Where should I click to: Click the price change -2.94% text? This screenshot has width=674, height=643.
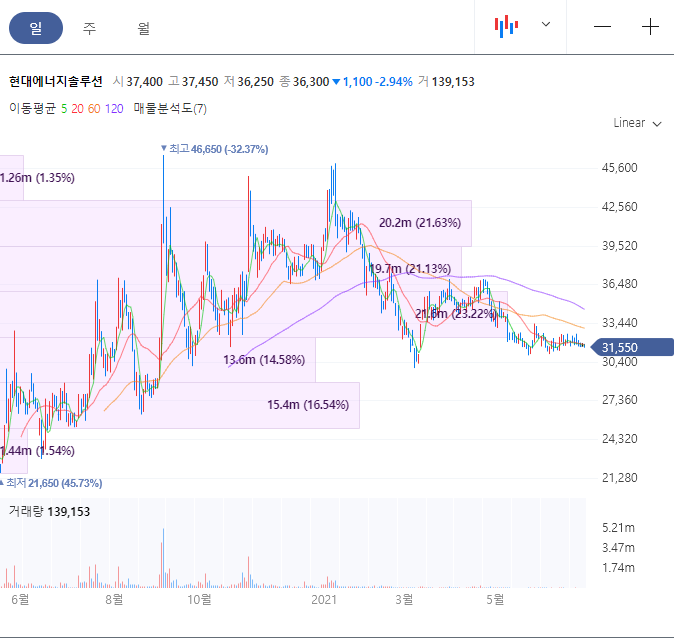pos(393,82)
